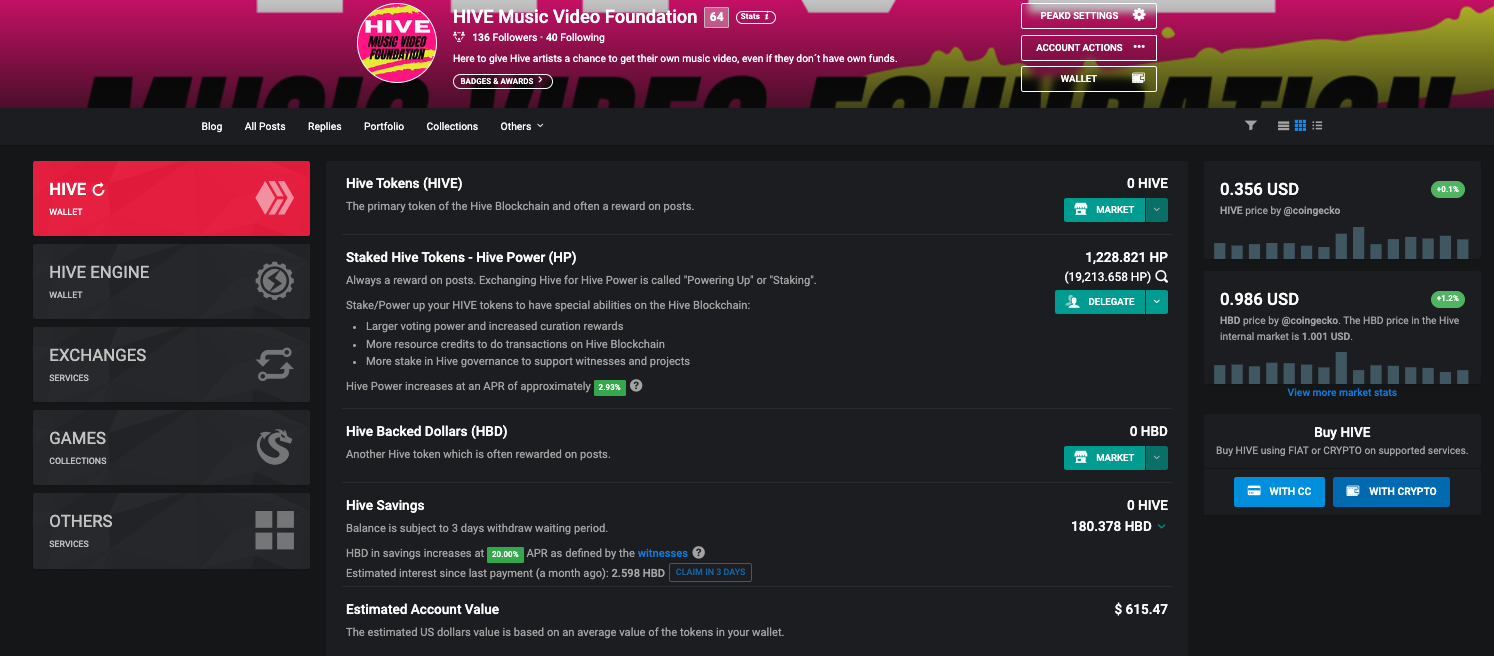Click the HIVE price bar chart
The height and width of the screenshot is (656, 1494).
pyautogui.click(x=1341, y=243)
